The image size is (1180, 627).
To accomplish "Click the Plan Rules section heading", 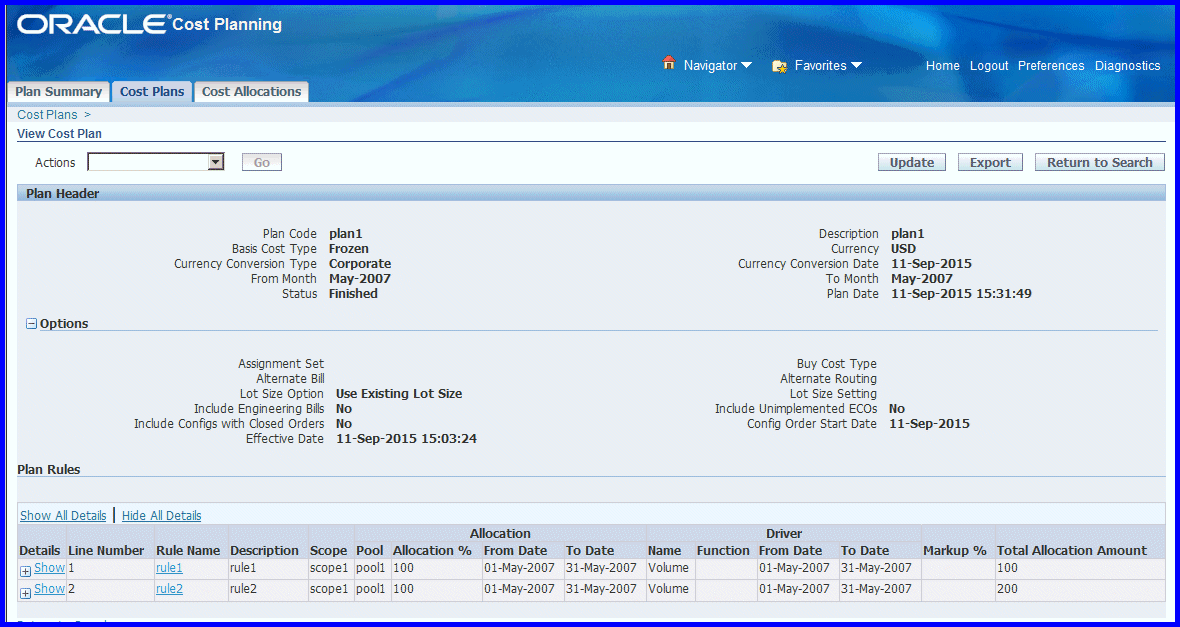I will tap(49, 469).
